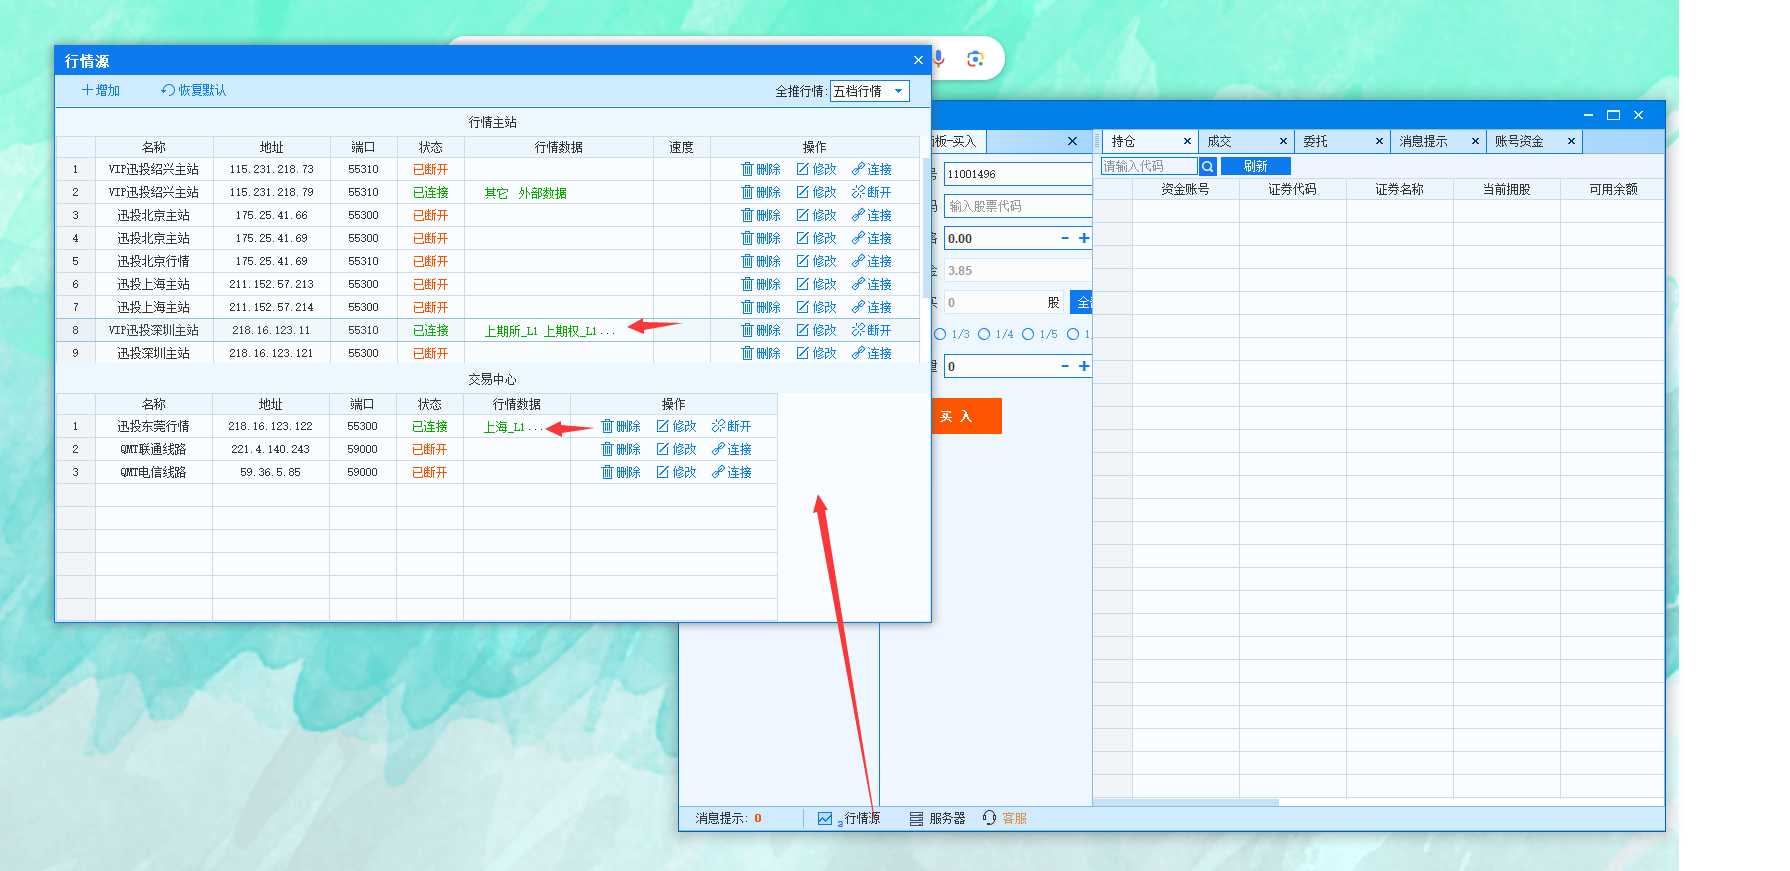
Task: Edit VIP迅投深圳主站 row 8
Action: 816,330
